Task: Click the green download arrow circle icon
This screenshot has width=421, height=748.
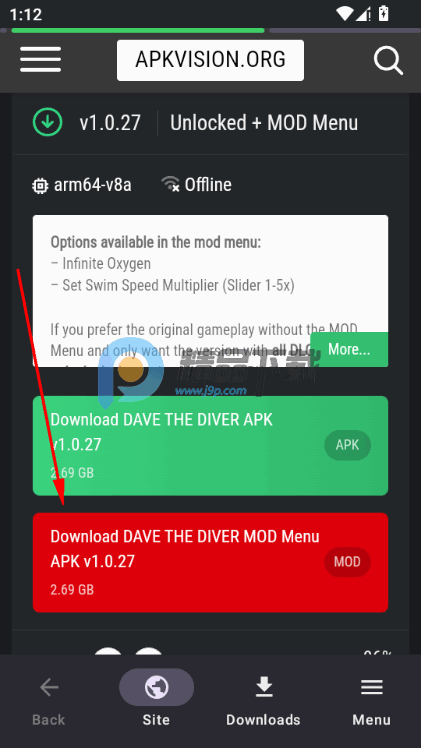Action: (47, 123)
